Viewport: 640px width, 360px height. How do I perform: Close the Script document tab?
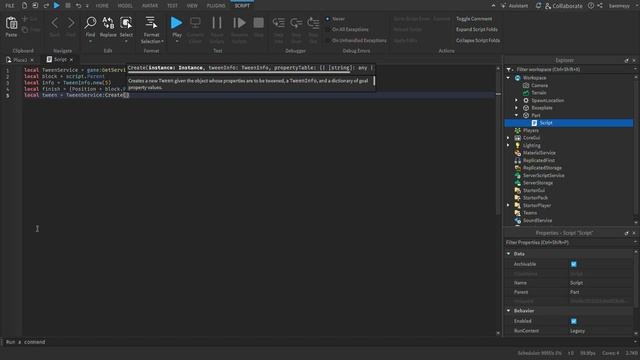(x=71, y=60)
